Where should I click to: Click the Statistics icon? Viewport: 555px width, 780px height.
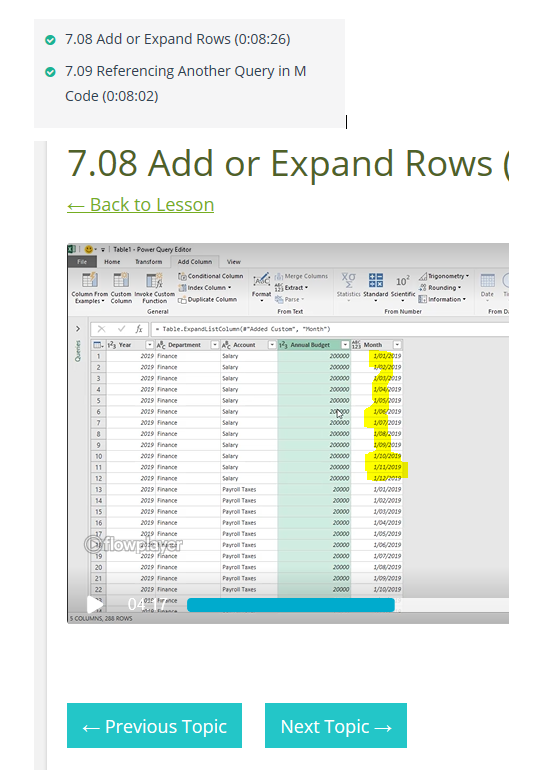point(348,280)
